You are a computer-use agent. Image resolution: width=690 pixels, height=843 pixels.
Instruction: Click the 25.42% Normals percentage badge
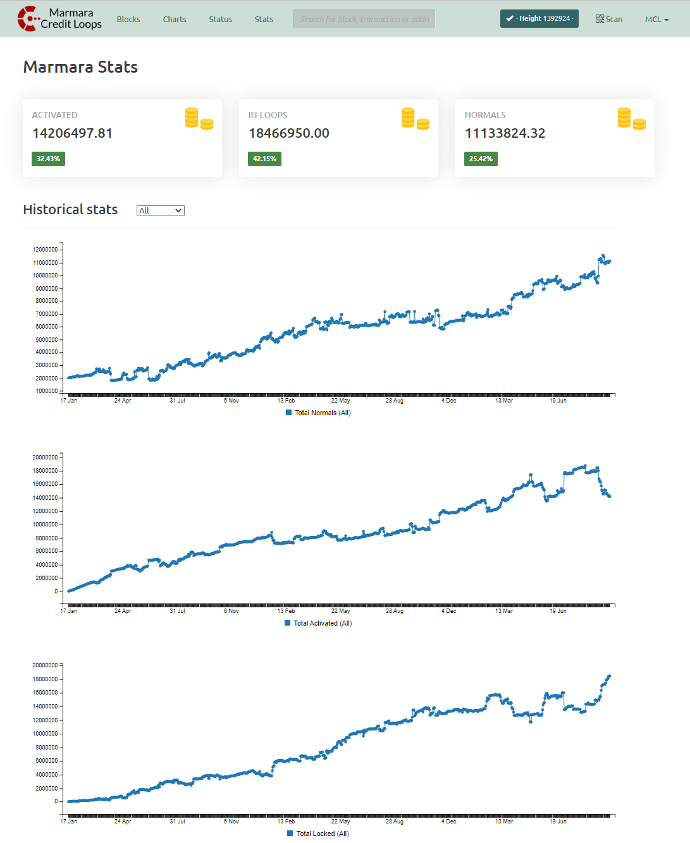coord(480,159)
